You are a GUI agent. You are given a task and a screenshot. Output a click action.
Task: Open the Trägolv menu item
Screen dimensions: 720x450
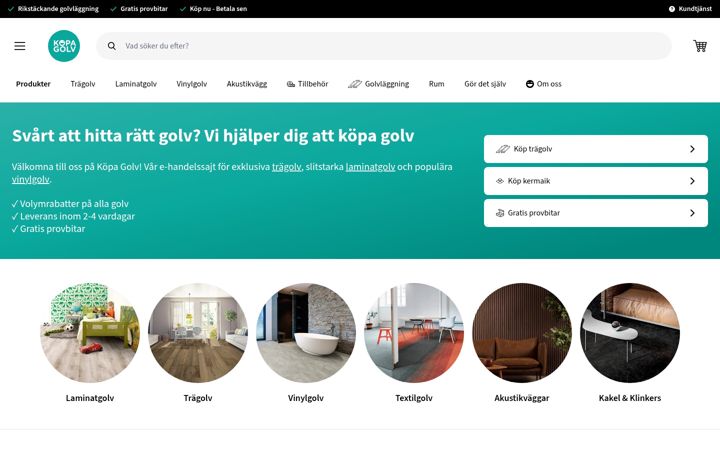(x=83, y=84)
